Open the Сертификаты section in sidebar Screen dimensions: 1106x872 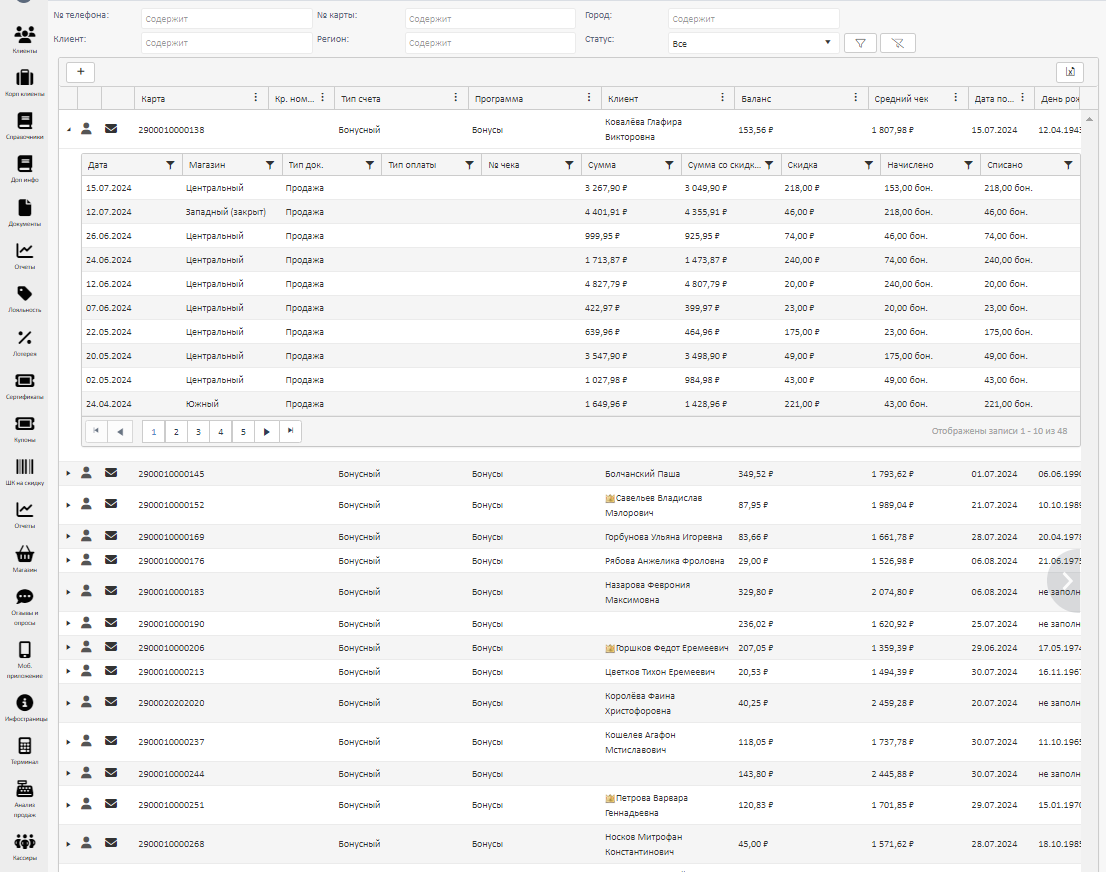pos(25,384)
